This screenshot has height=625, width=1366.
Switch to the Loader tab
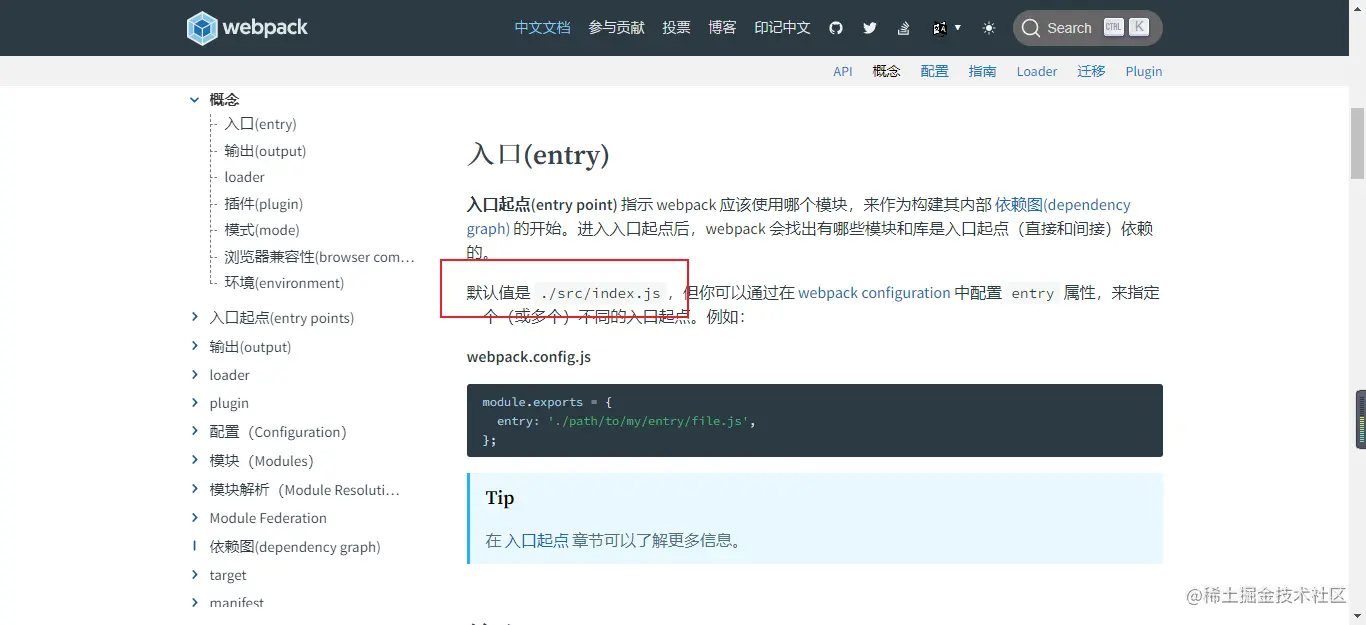[x=1037, y=71]
